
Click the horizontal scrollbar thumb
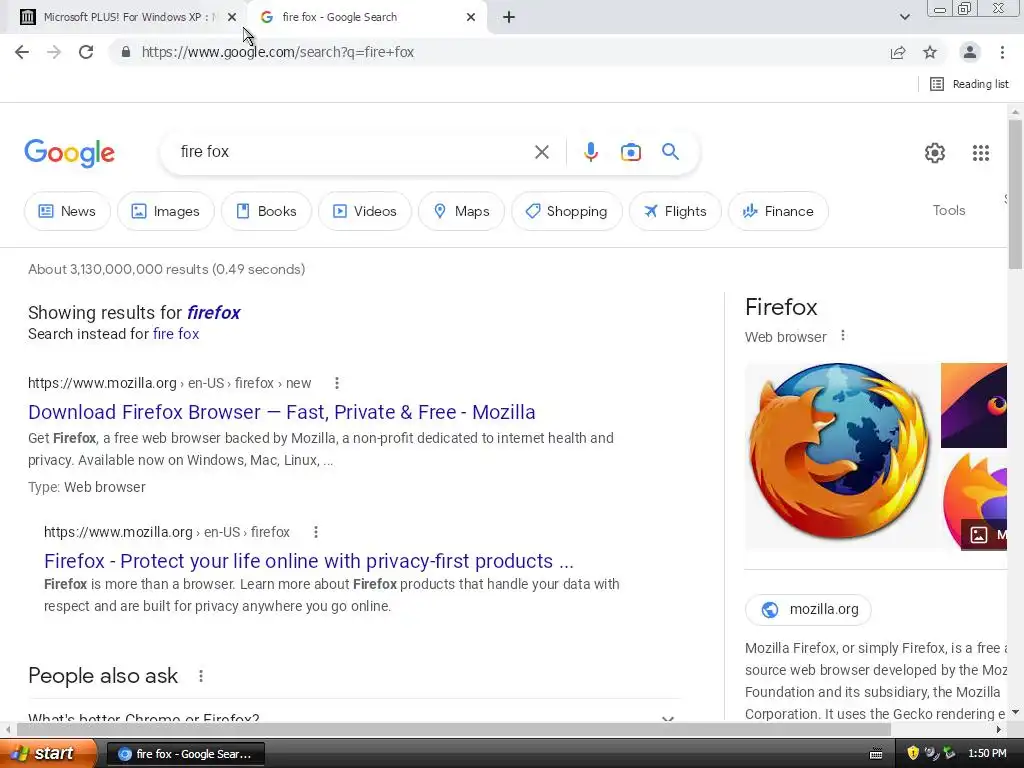[x=454, y=729]
